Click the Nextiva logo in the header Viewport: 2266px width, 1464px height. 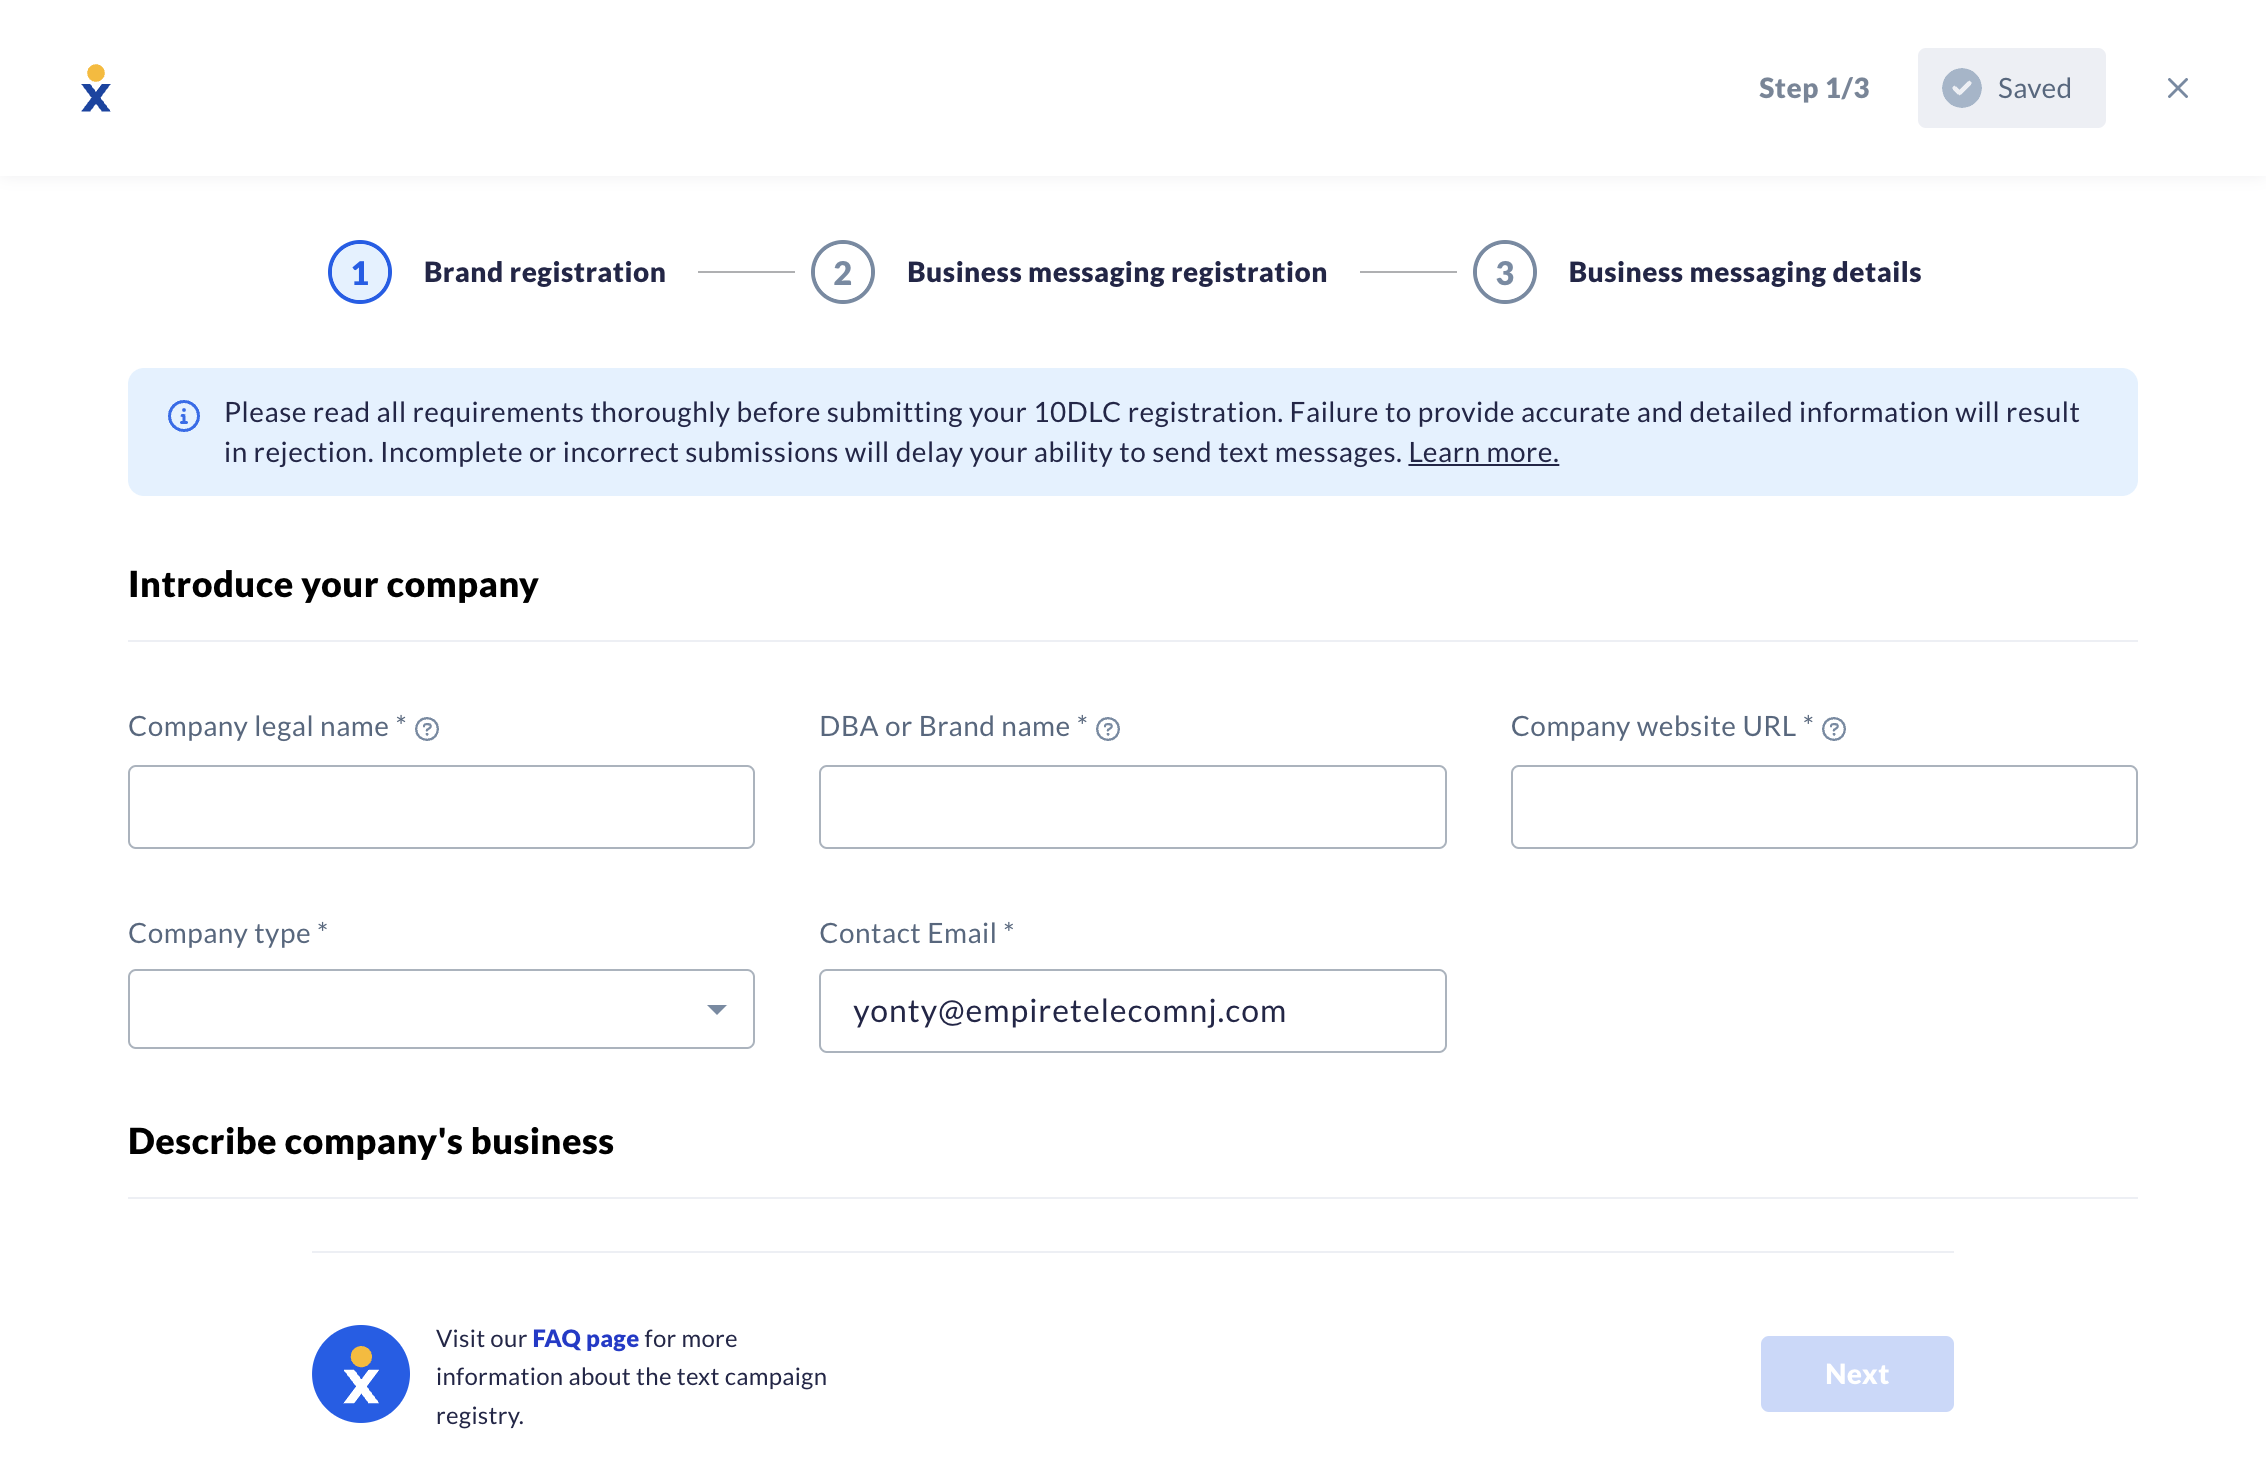pyautogui.click(x=96, y=88)
